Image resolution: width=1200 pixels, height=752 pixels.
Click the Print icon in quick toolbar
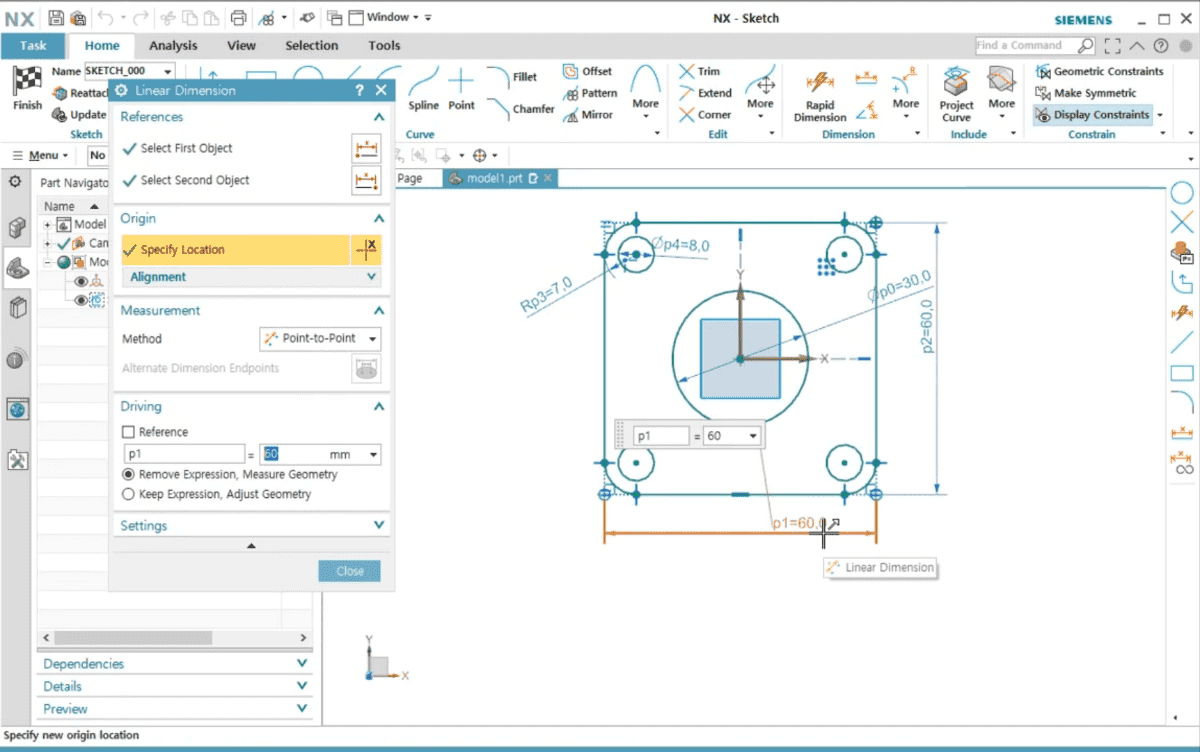click(238, 18)
